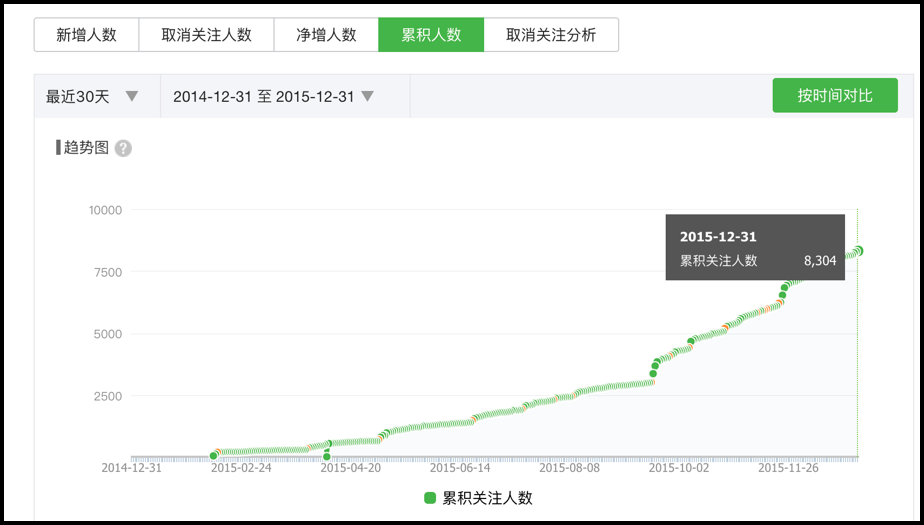This screenshot has width=924, height=525.
Task: Click the 2015-08-08 x-axis label
Action: point(569,468)
